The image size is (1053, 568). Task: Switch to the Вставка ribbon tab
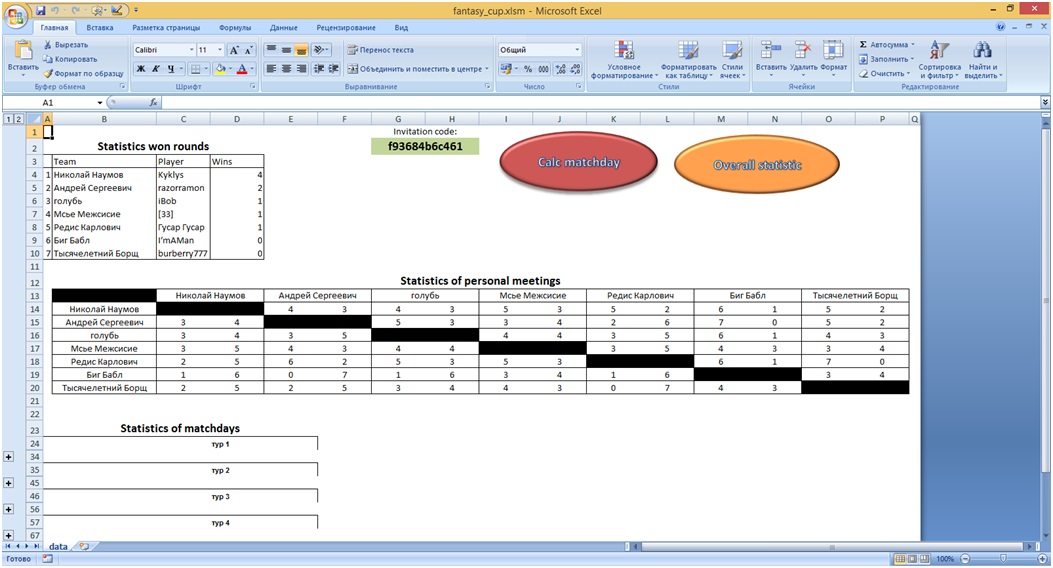coord(99,28)
